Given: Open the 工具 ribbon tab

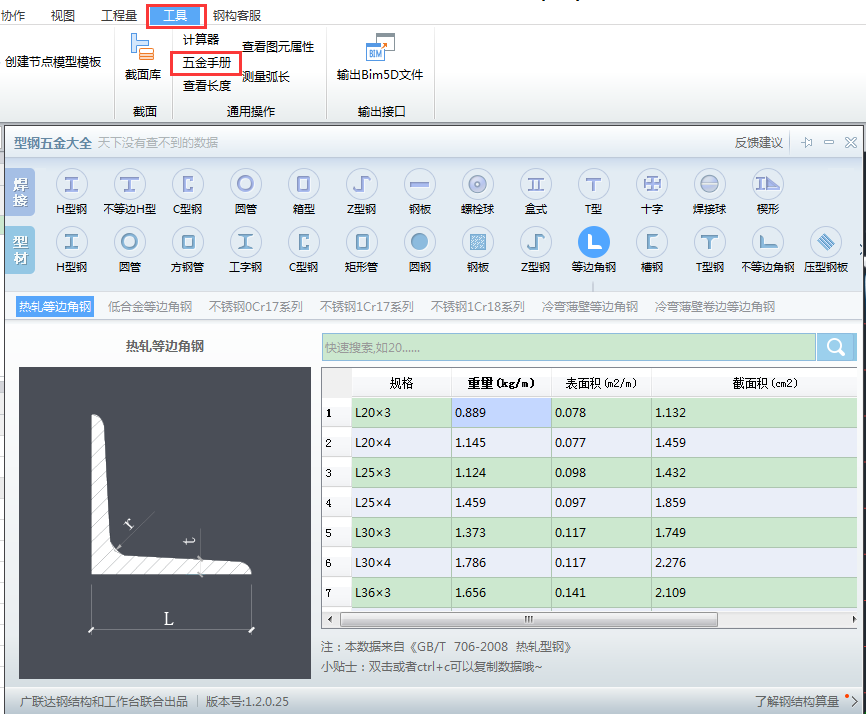Looking at the screenshot, I should coord(176,16).
